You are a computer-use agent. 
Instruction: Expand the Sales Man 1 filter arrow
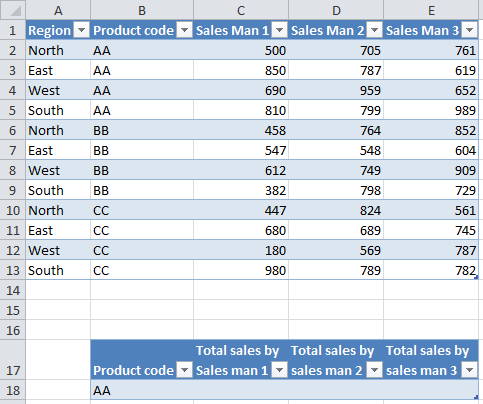pos(279,31)
